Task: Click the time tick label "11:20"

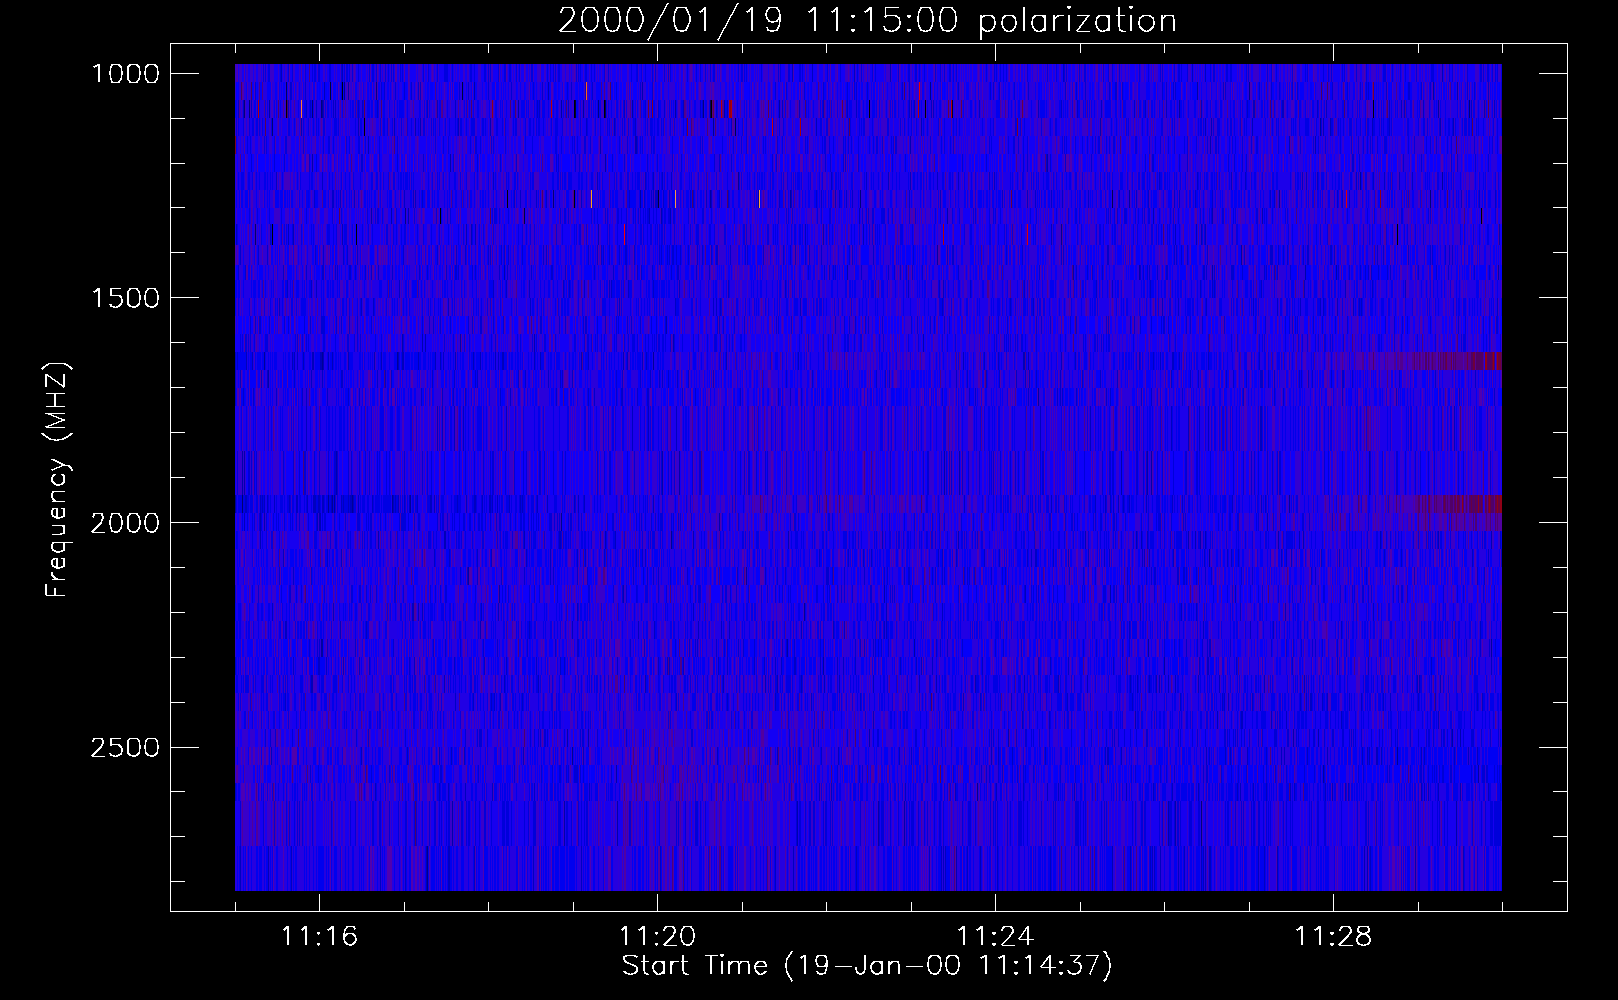Action: coord(657,937)
